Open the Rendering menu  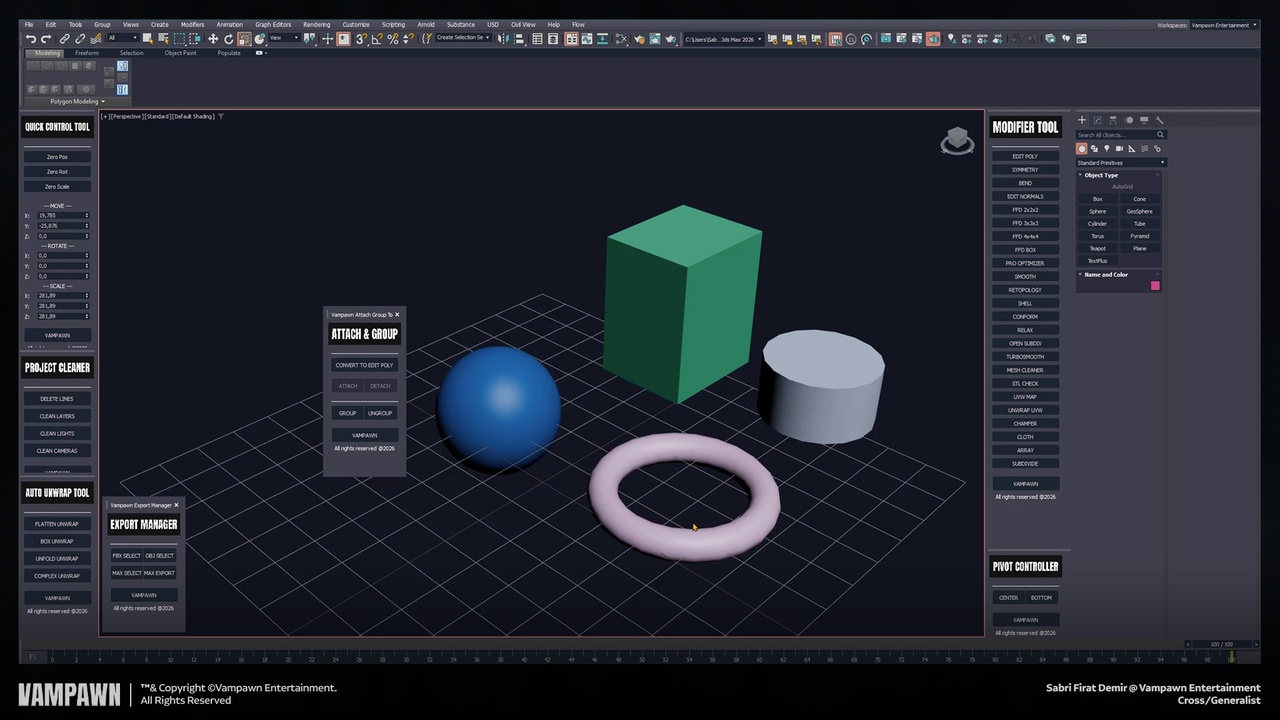point(316,24)
